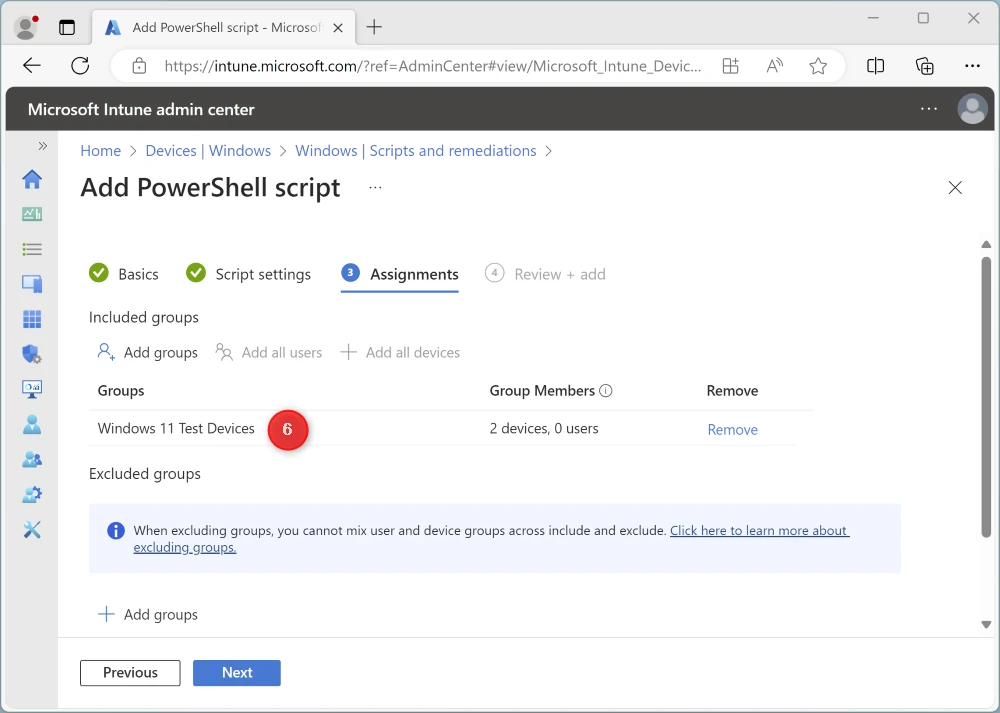Expand the left navigation menu
Image resolution: width=1000 pixels, height=713 pixels.
click(43, 146)
